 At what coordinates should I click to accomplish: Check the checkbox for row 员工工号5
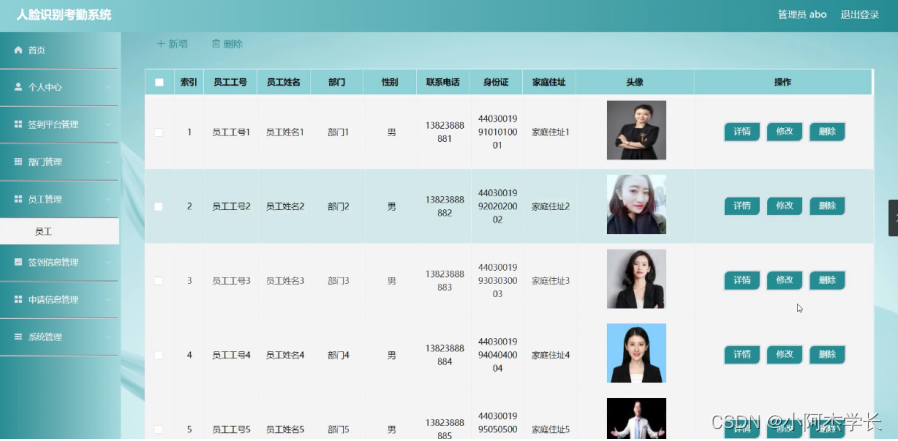[159, 430]
